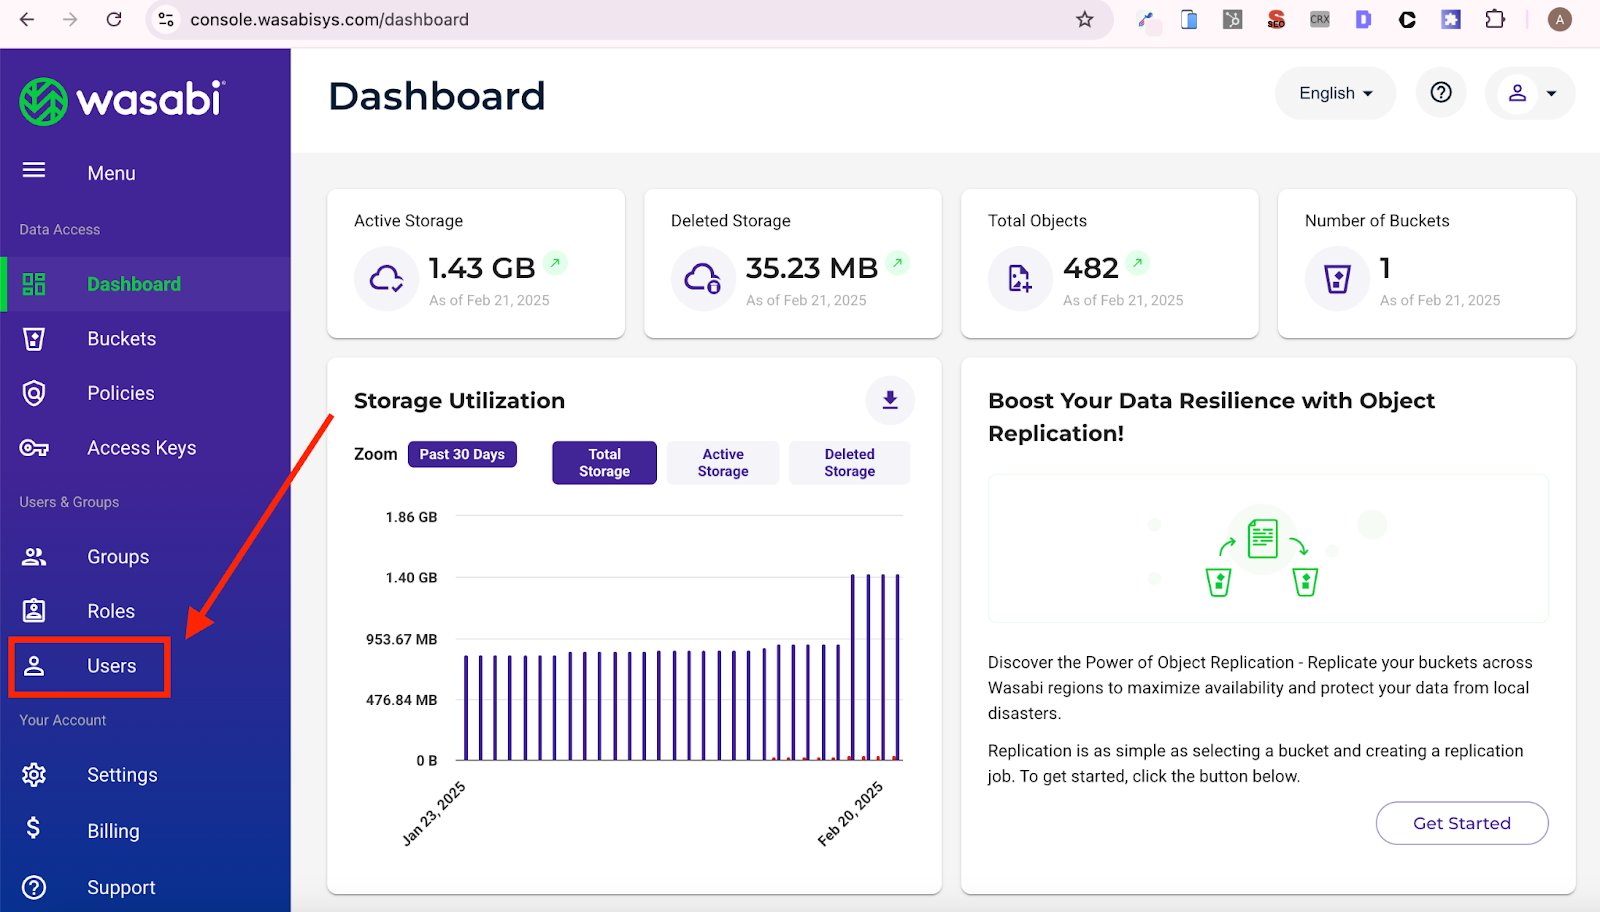Viewport: 1600px width, 912px height.
Task: Click the Users & Groups section label
Action: click(69, 502)
